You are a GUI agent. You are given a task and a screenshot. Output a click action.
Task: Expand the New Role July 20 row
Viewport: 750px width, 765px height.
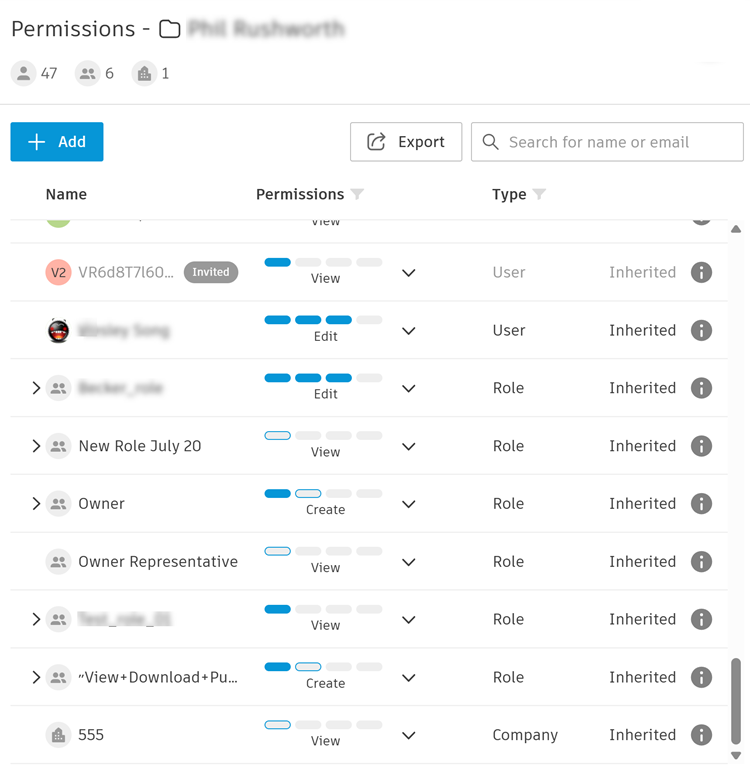pos(36,446)
